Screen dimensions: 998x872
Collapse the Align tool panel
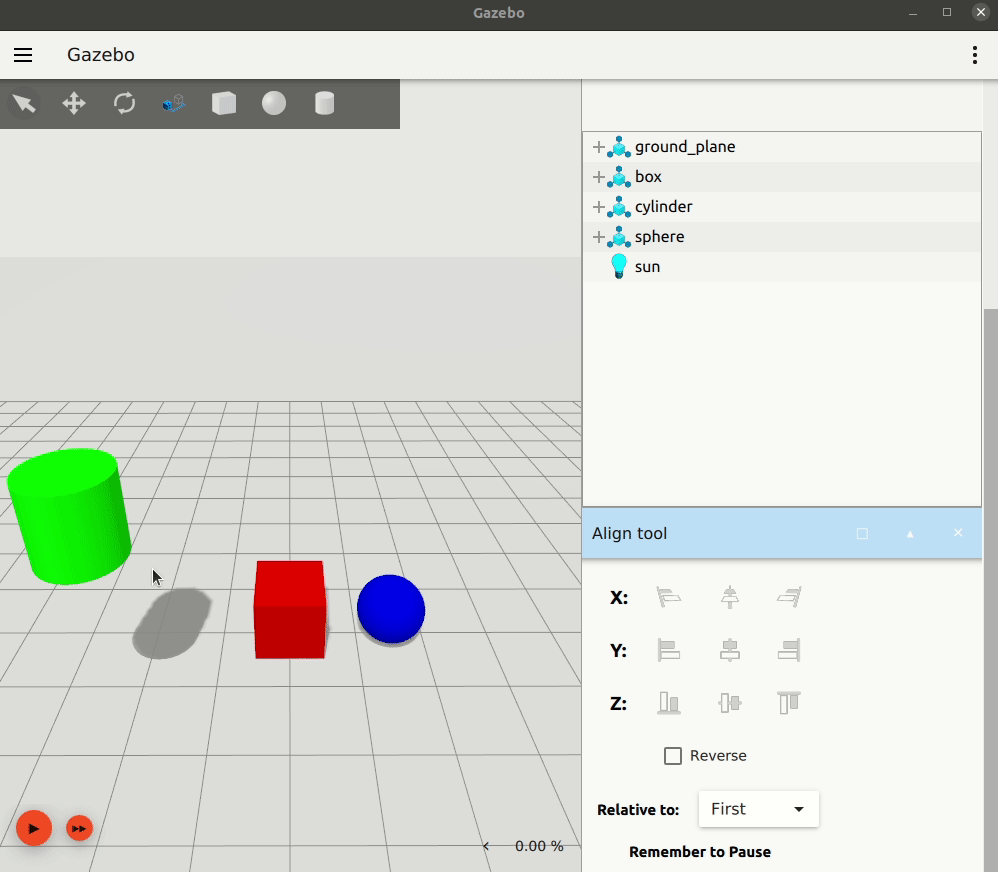coord(910,534)
